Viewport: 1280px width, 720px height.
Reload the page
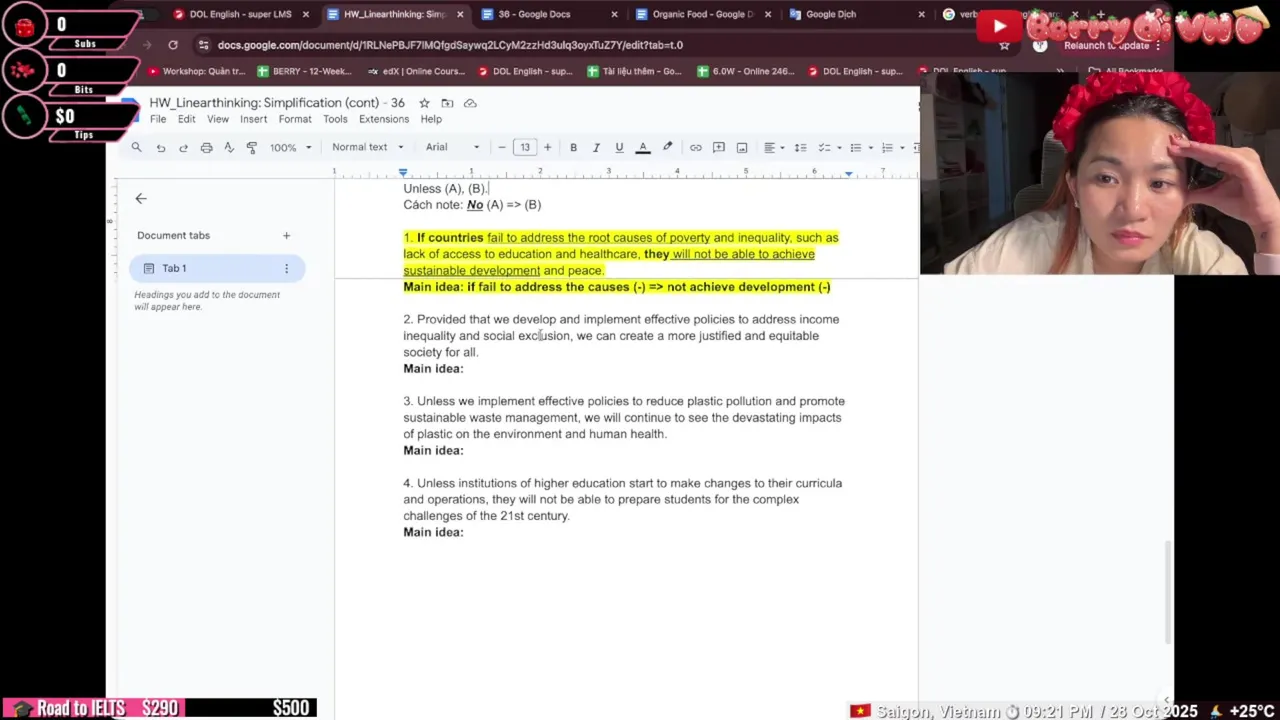(173, 45)
